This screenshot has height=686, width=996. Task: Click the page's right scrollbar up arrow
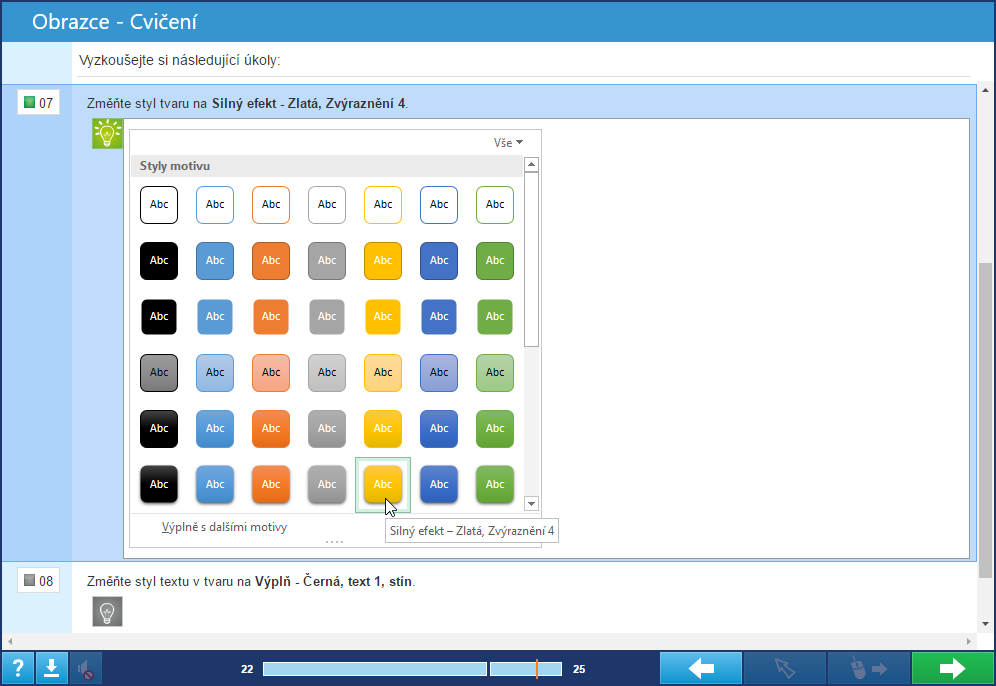(985, 90)
